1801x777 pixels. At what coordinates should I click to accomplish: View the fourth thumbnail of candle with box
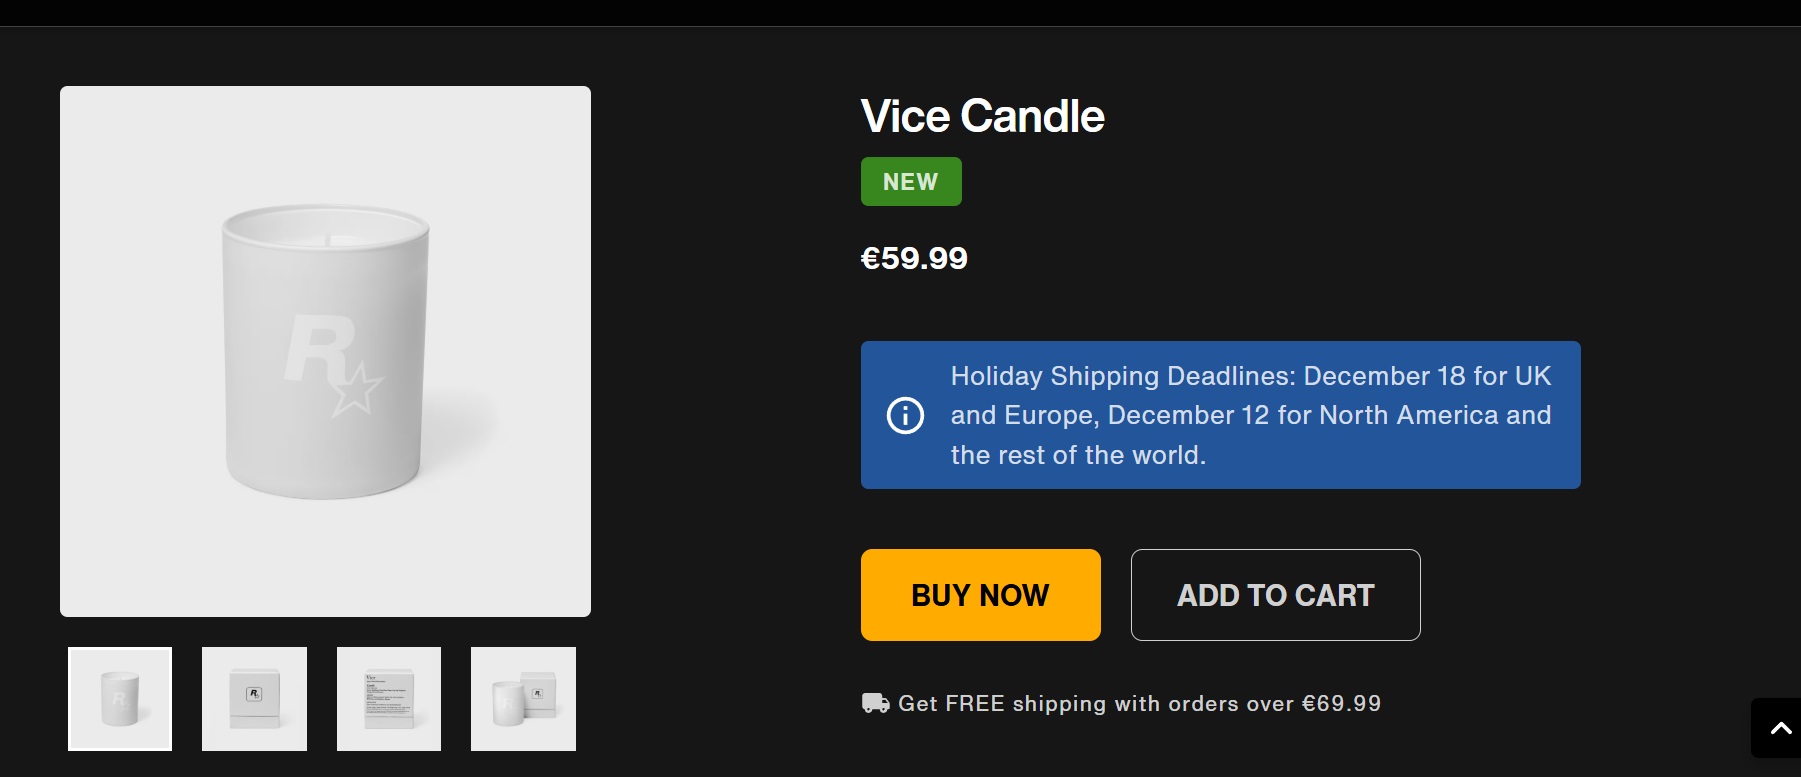523,699
